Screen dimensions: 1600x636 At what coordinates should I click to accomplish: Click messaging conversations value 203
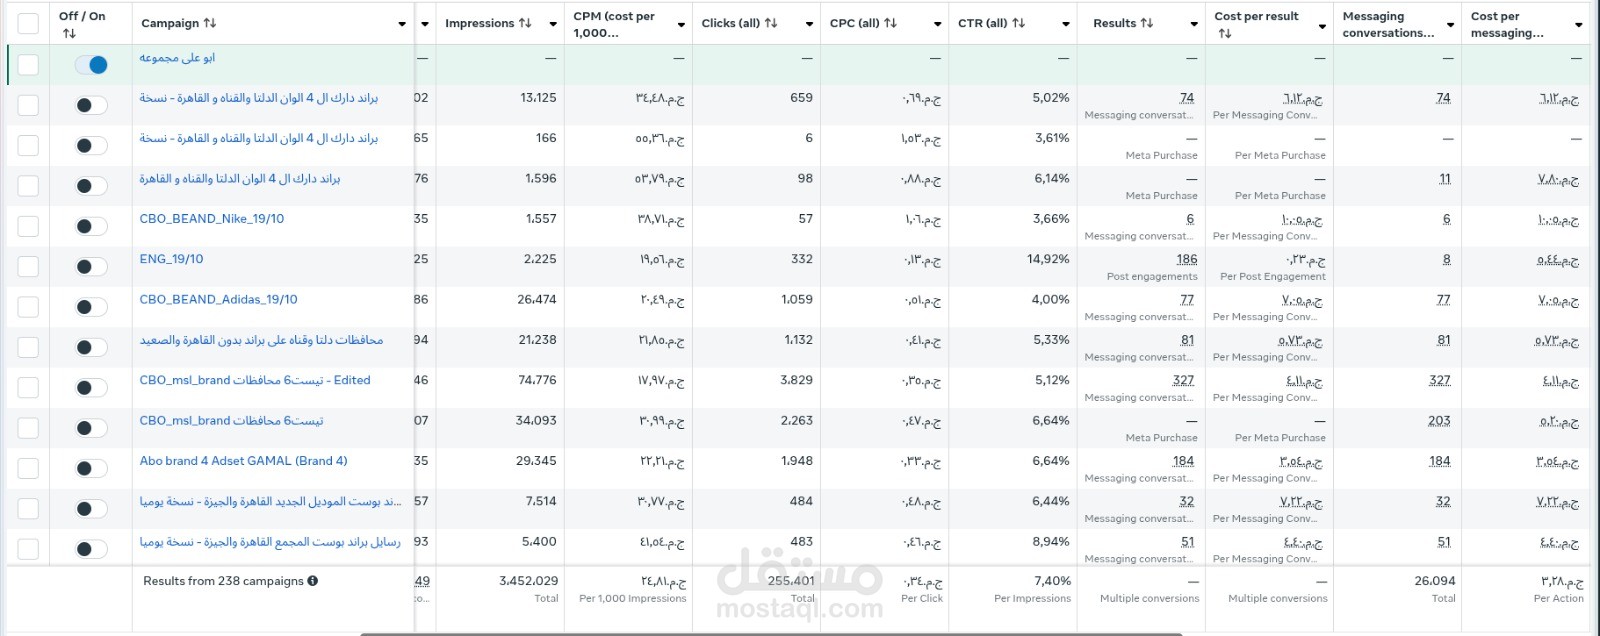1439,421
